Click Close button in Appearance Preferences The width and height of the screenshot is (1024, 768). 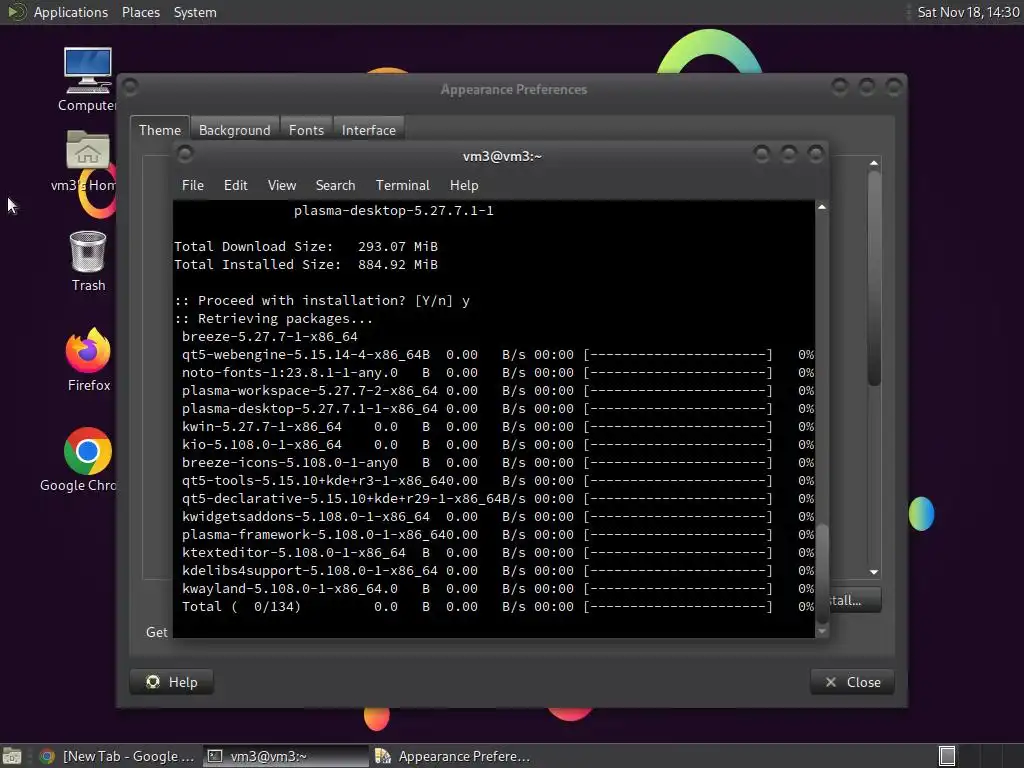(x=852, y=682)
